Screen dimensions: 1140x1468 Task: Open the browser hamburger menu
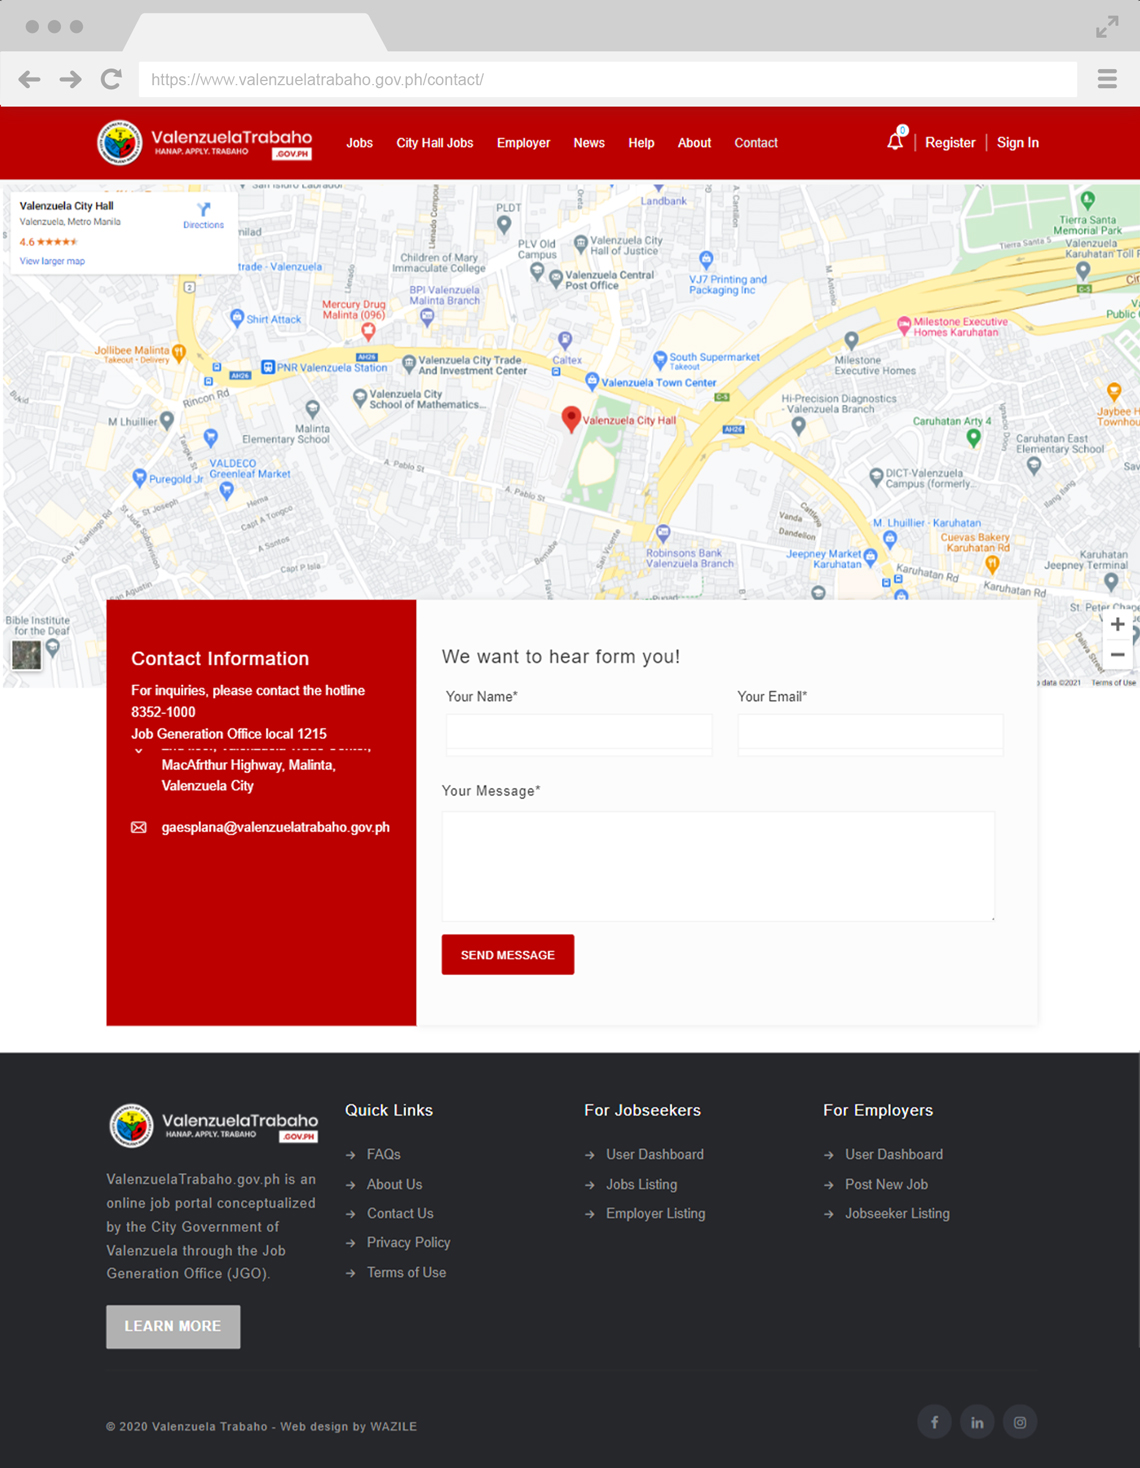coord(1107,79)
